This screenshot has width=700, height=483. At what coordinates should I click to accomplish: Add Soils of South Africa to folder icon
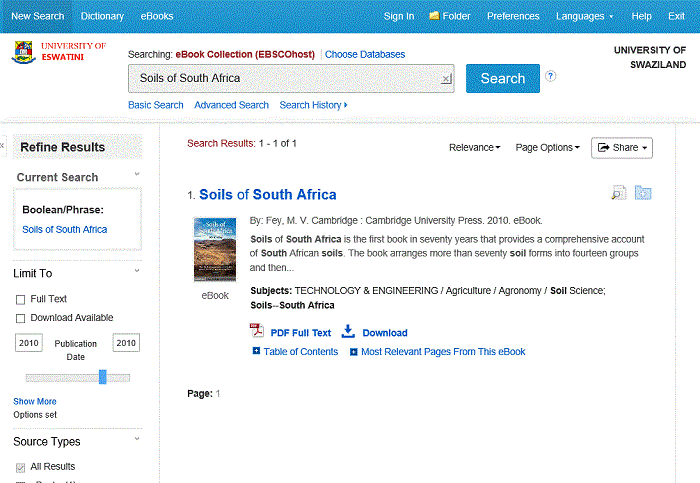(643, 193)
